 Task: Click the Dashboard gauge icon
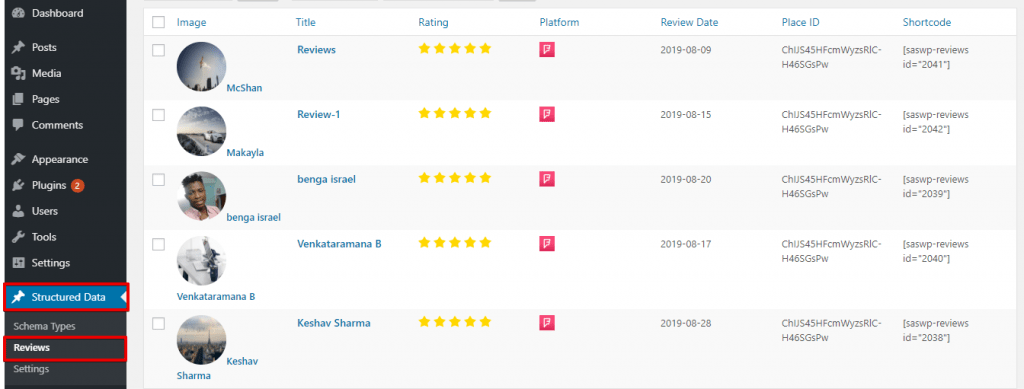tap(18, 13)
